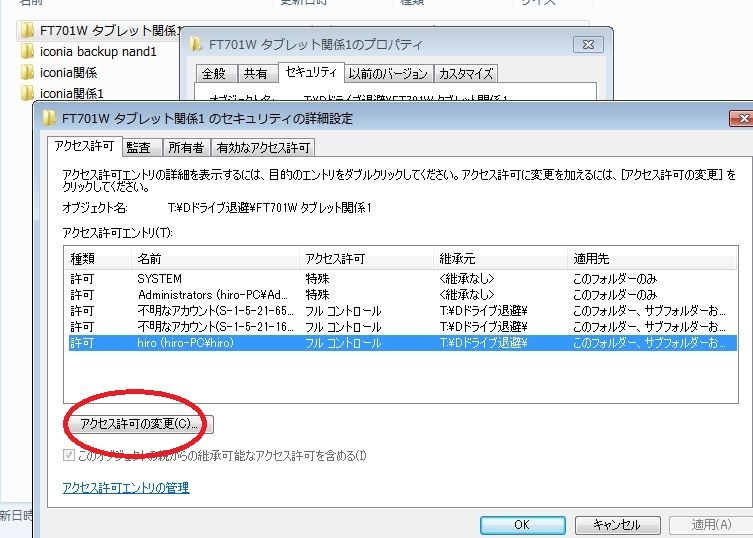Open the 以前のバージョン tab
The image size is (753, 538).
[389, 73]
